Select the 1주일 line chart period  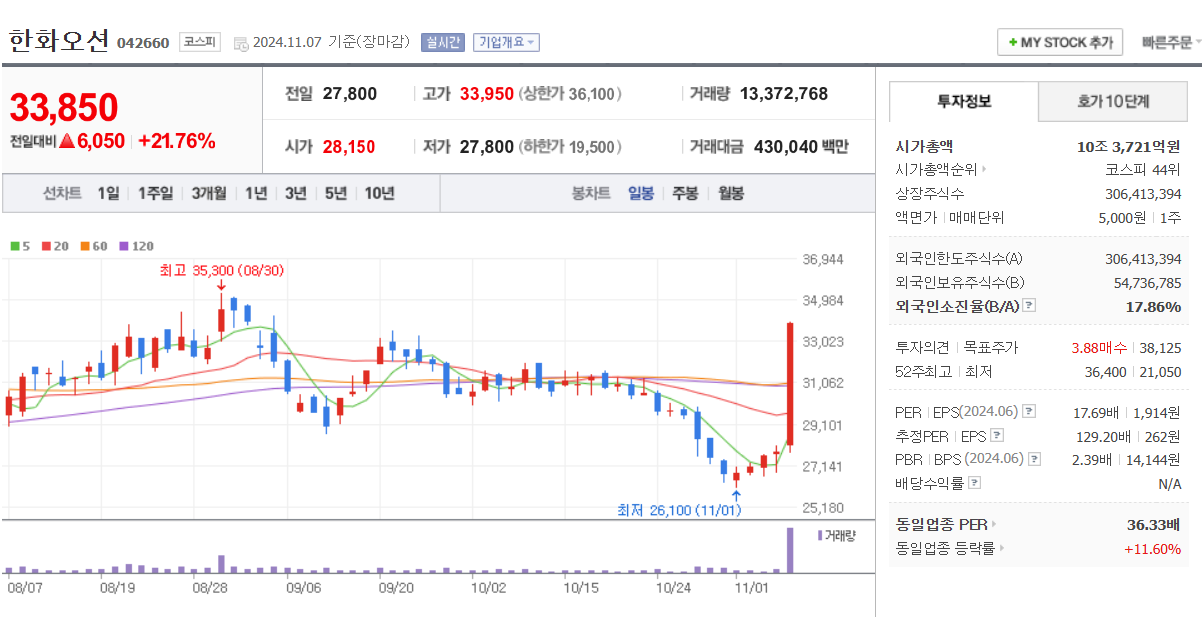pyautogui.click(x=155, y=193)
